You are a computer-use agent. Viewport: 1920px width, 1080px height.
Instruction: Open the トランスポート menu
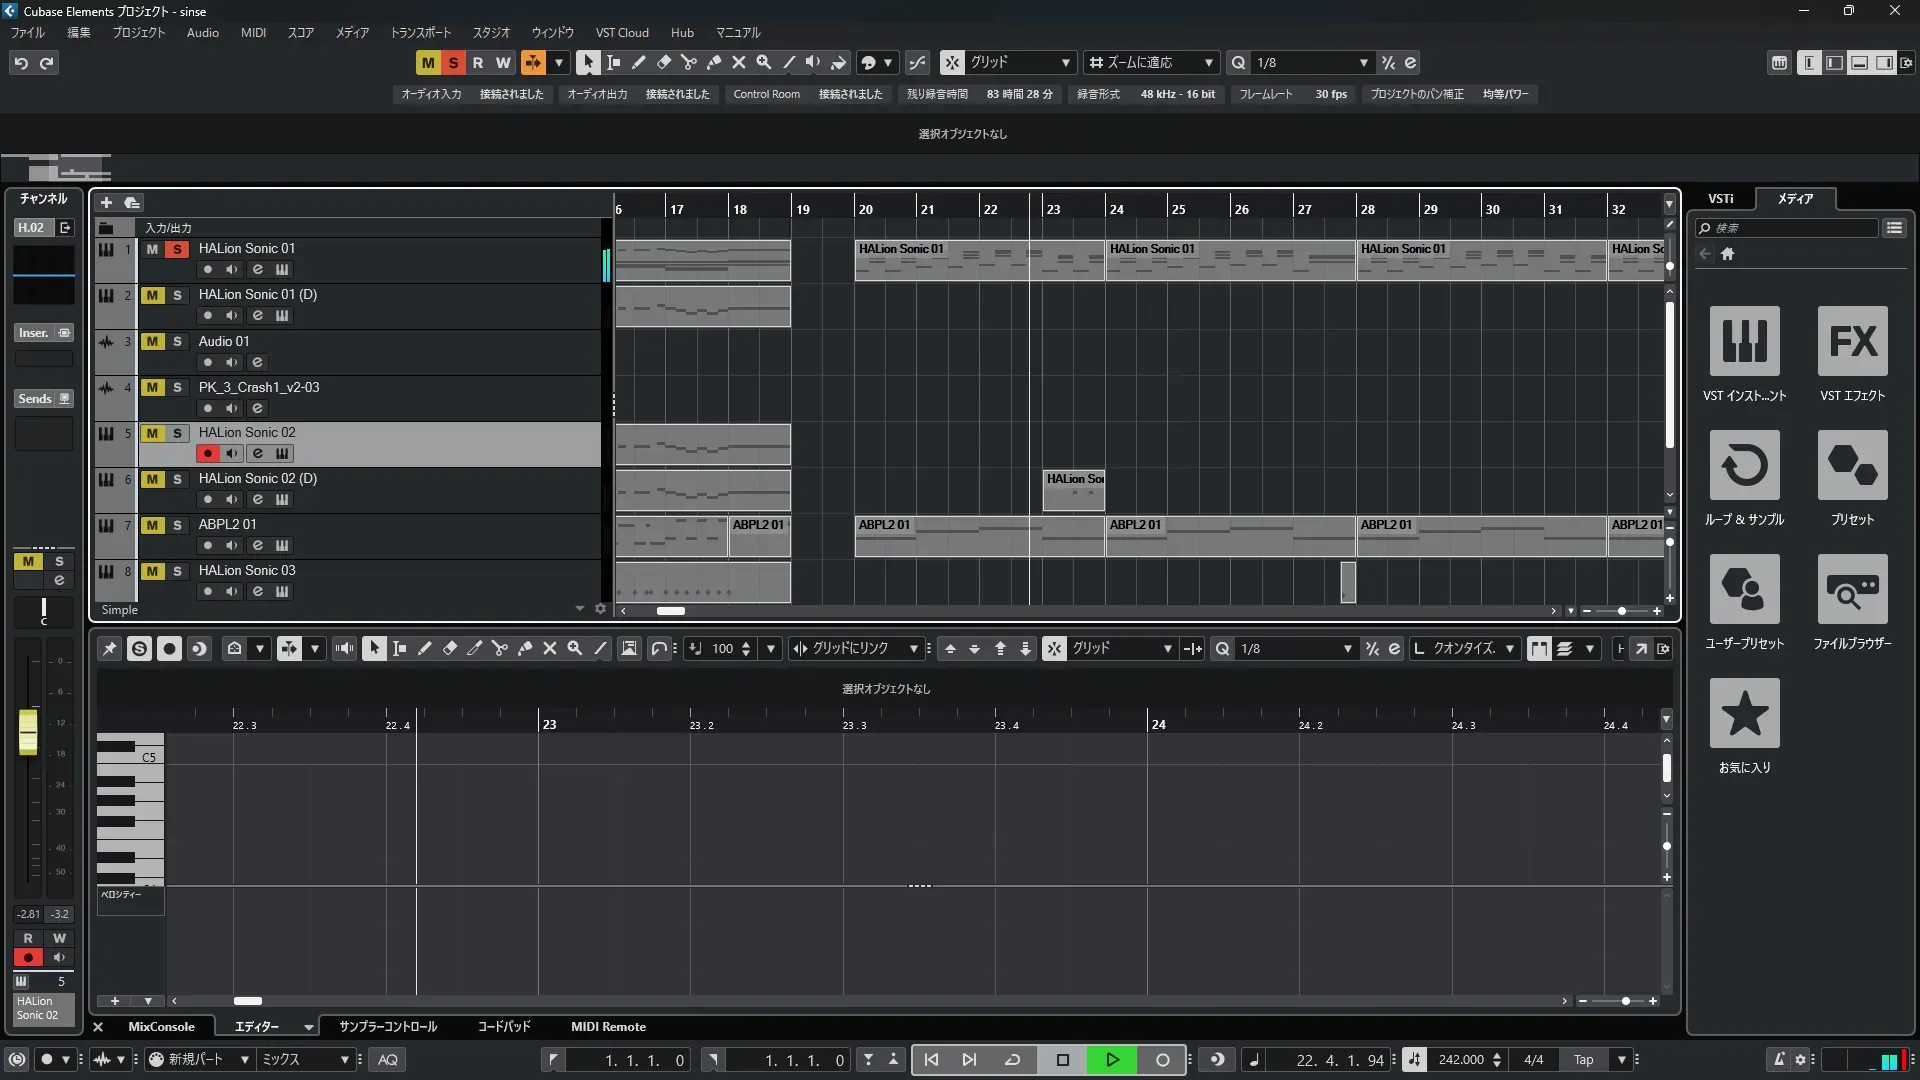pyautogui.click(x=420, y=32)
